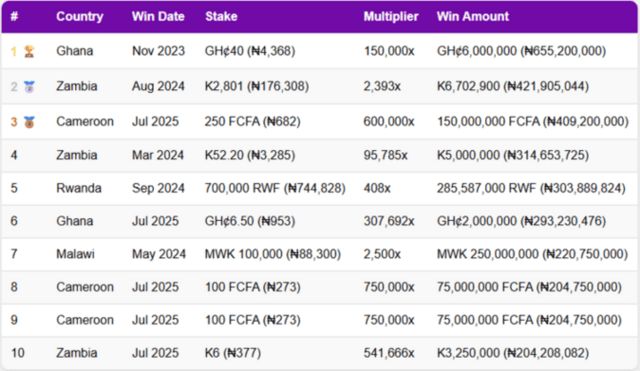This screenshot has height=371, width=640.
Task: Click the 750,000x multiplier in row 9
Action: coord(389,320)
